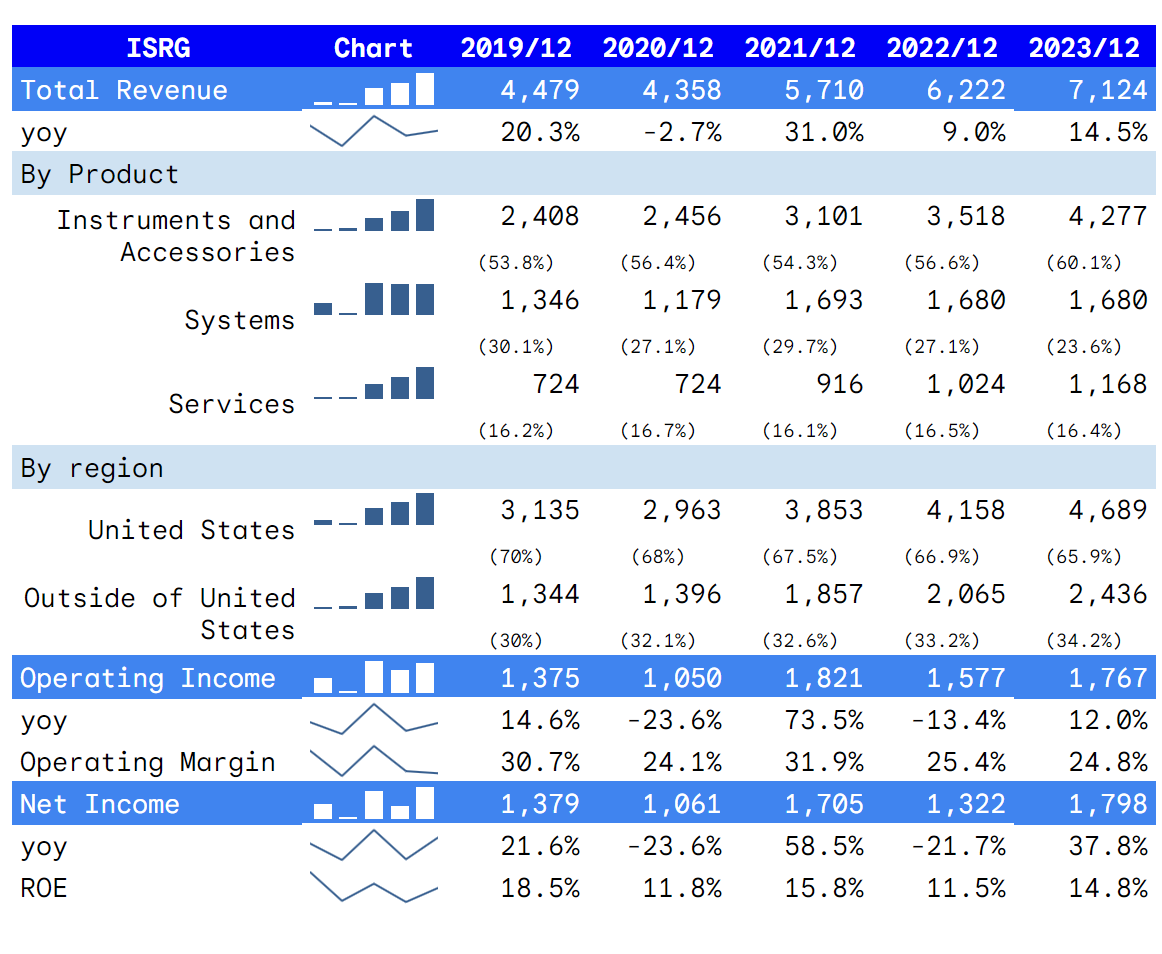
Task: Click the 2022/12 column header
Action: point(942,47)
